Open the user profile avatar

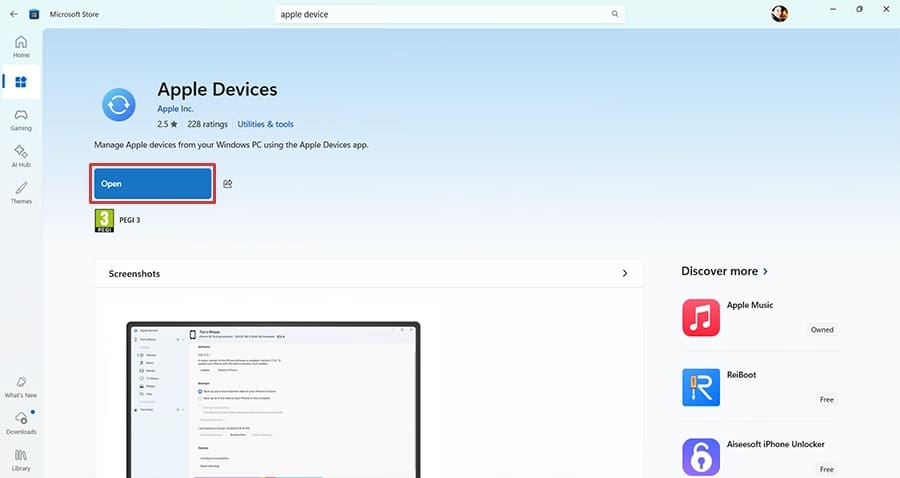pos(779,14)
